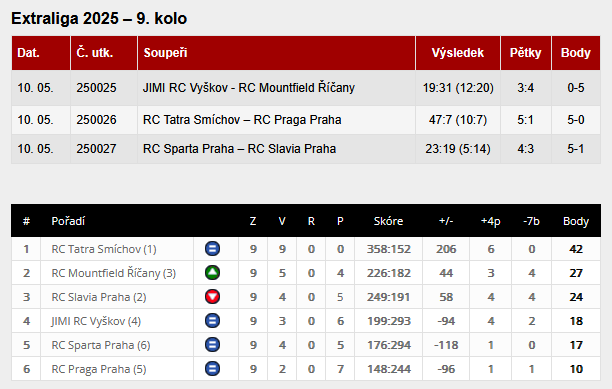Click the Výsledek header in results table
Screen dimensions: 612x389
click(x=457, y=53)
